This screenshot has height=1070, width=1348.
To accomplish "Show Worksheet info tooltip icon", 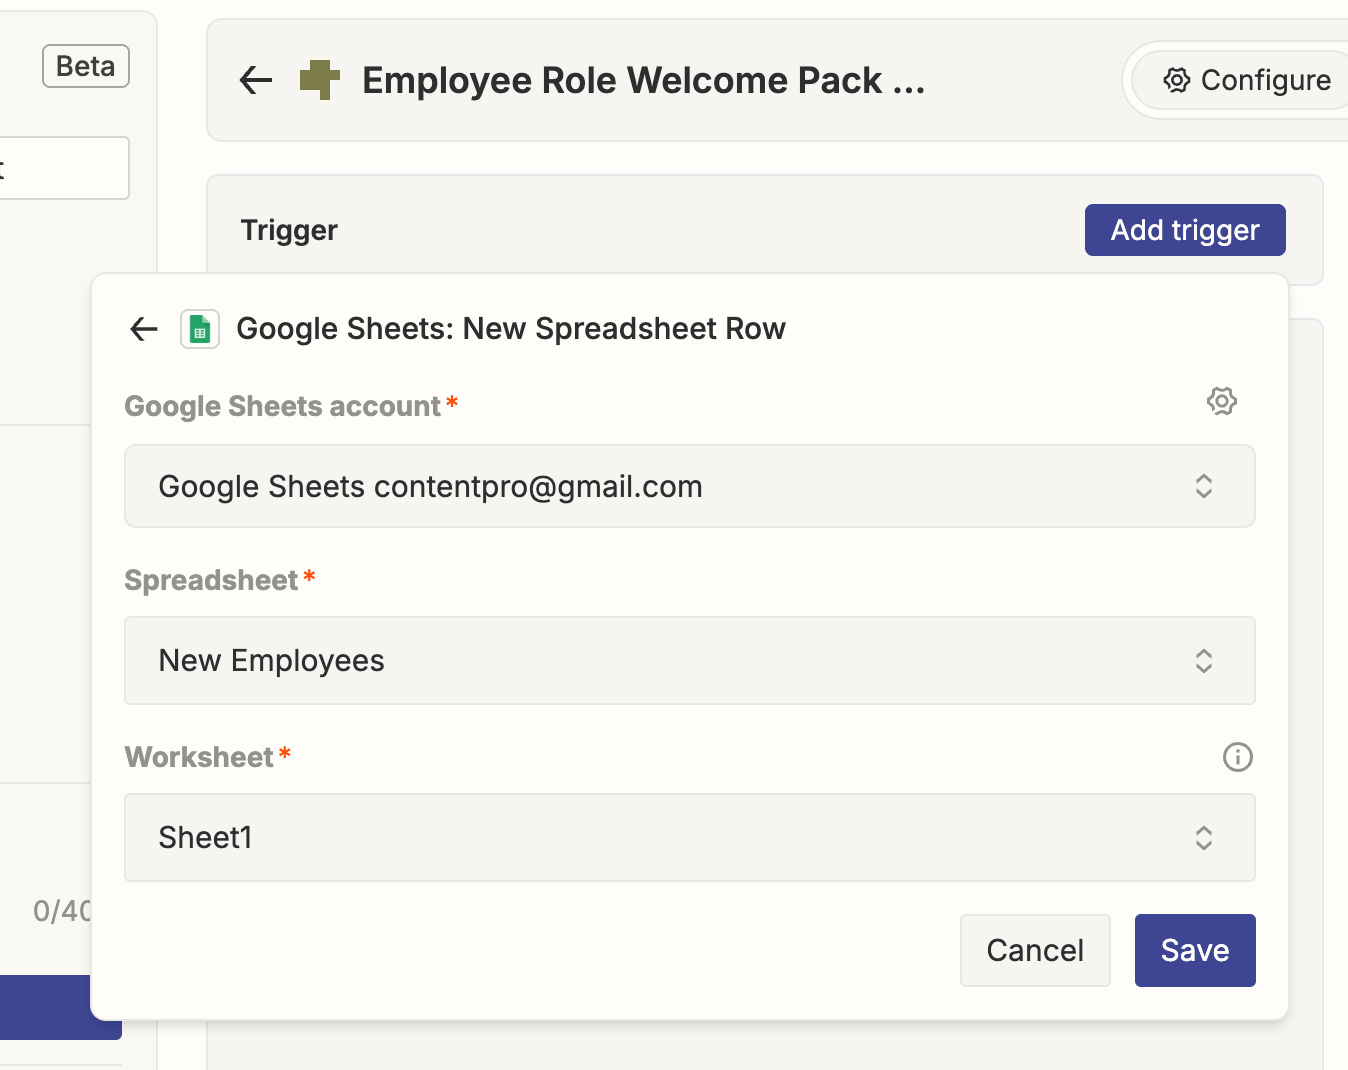I will click(1237, 757).
